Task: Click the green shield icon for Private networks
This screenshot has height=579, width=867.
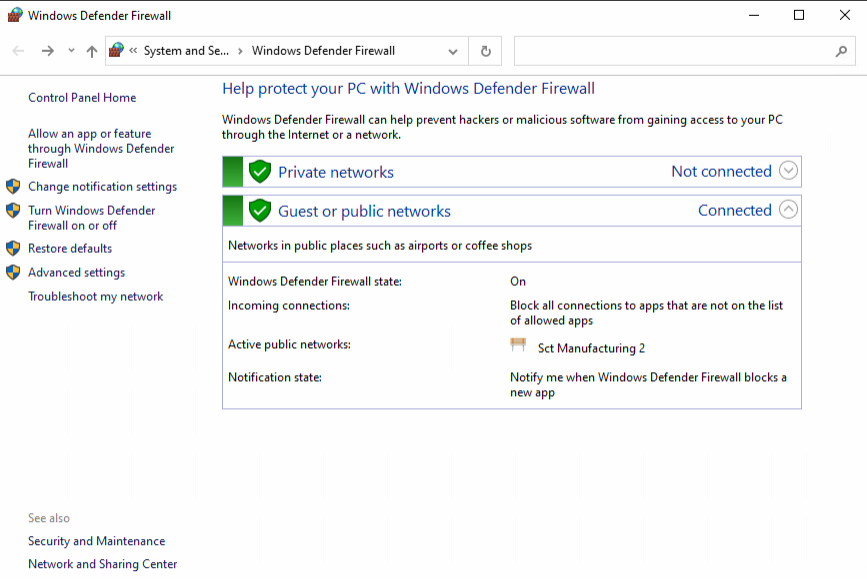Action: (259, 171)
